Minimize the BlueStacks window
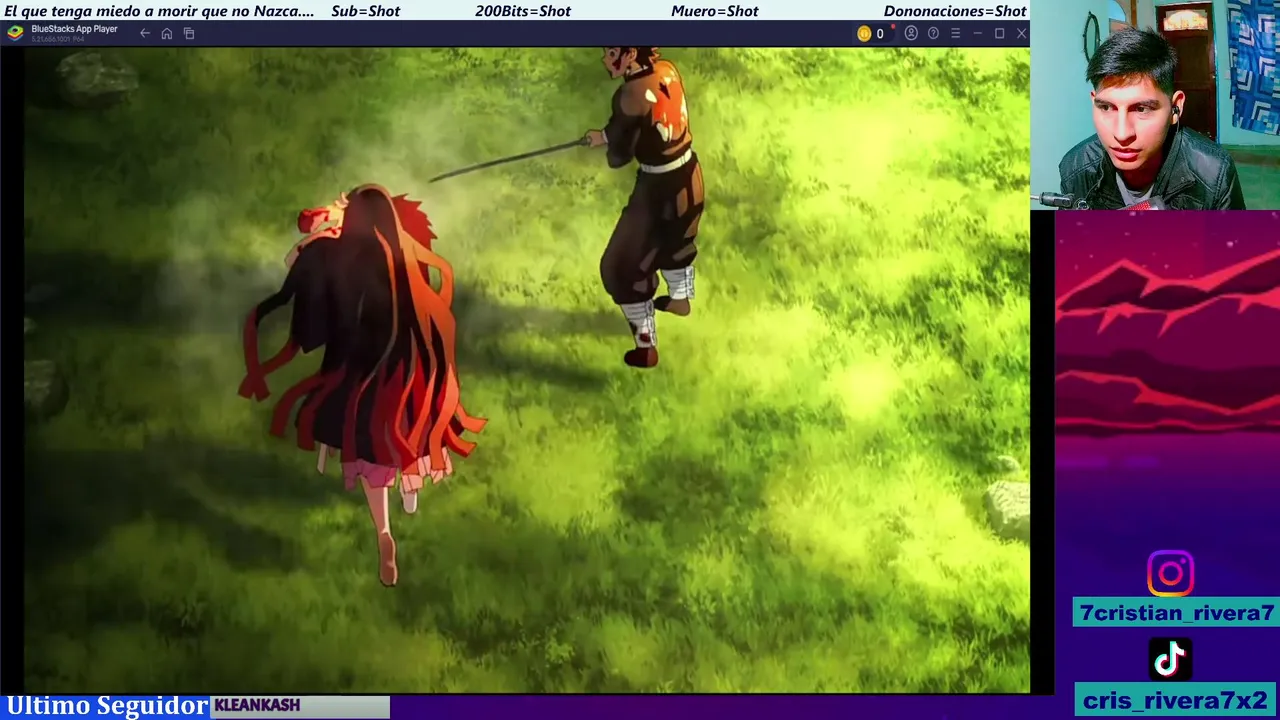This screenshot has width=1280, height=720. [x=977, y=33]
